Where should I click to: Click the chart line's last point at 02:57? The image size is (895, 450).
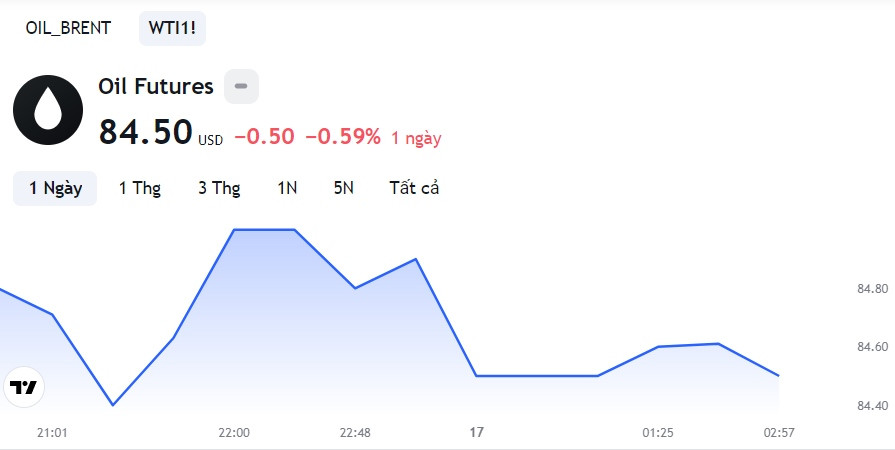pyautogui.click(x=779, y=376)
